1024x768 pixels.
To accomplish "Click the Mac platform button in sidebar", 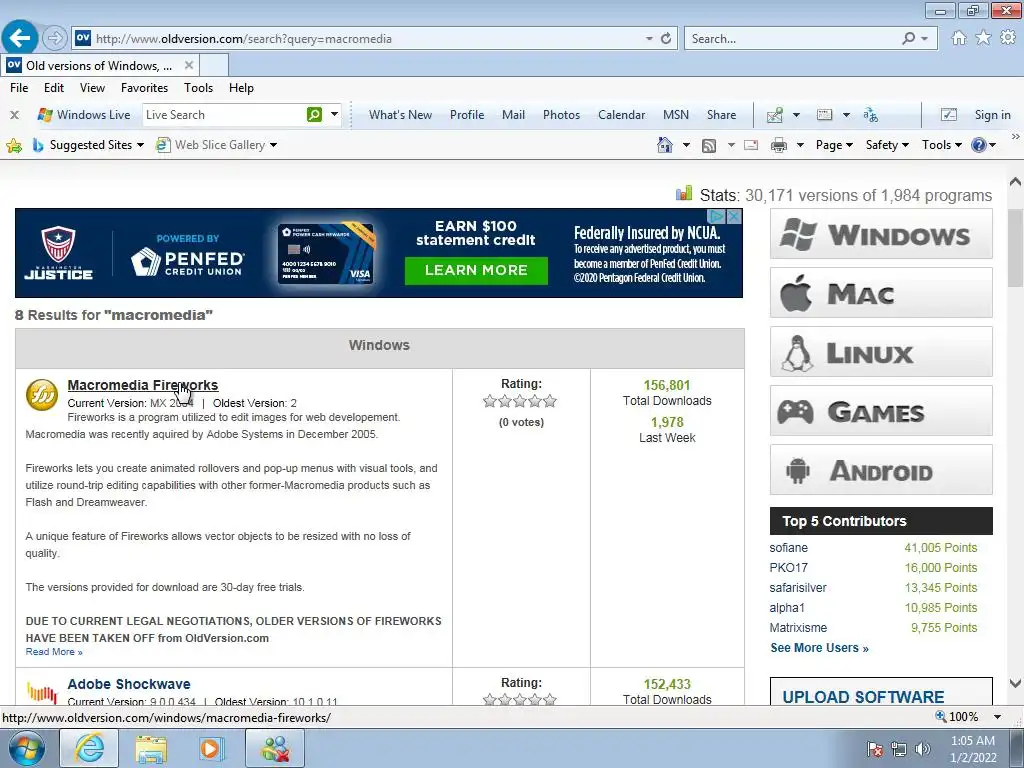I will (881, 293).
